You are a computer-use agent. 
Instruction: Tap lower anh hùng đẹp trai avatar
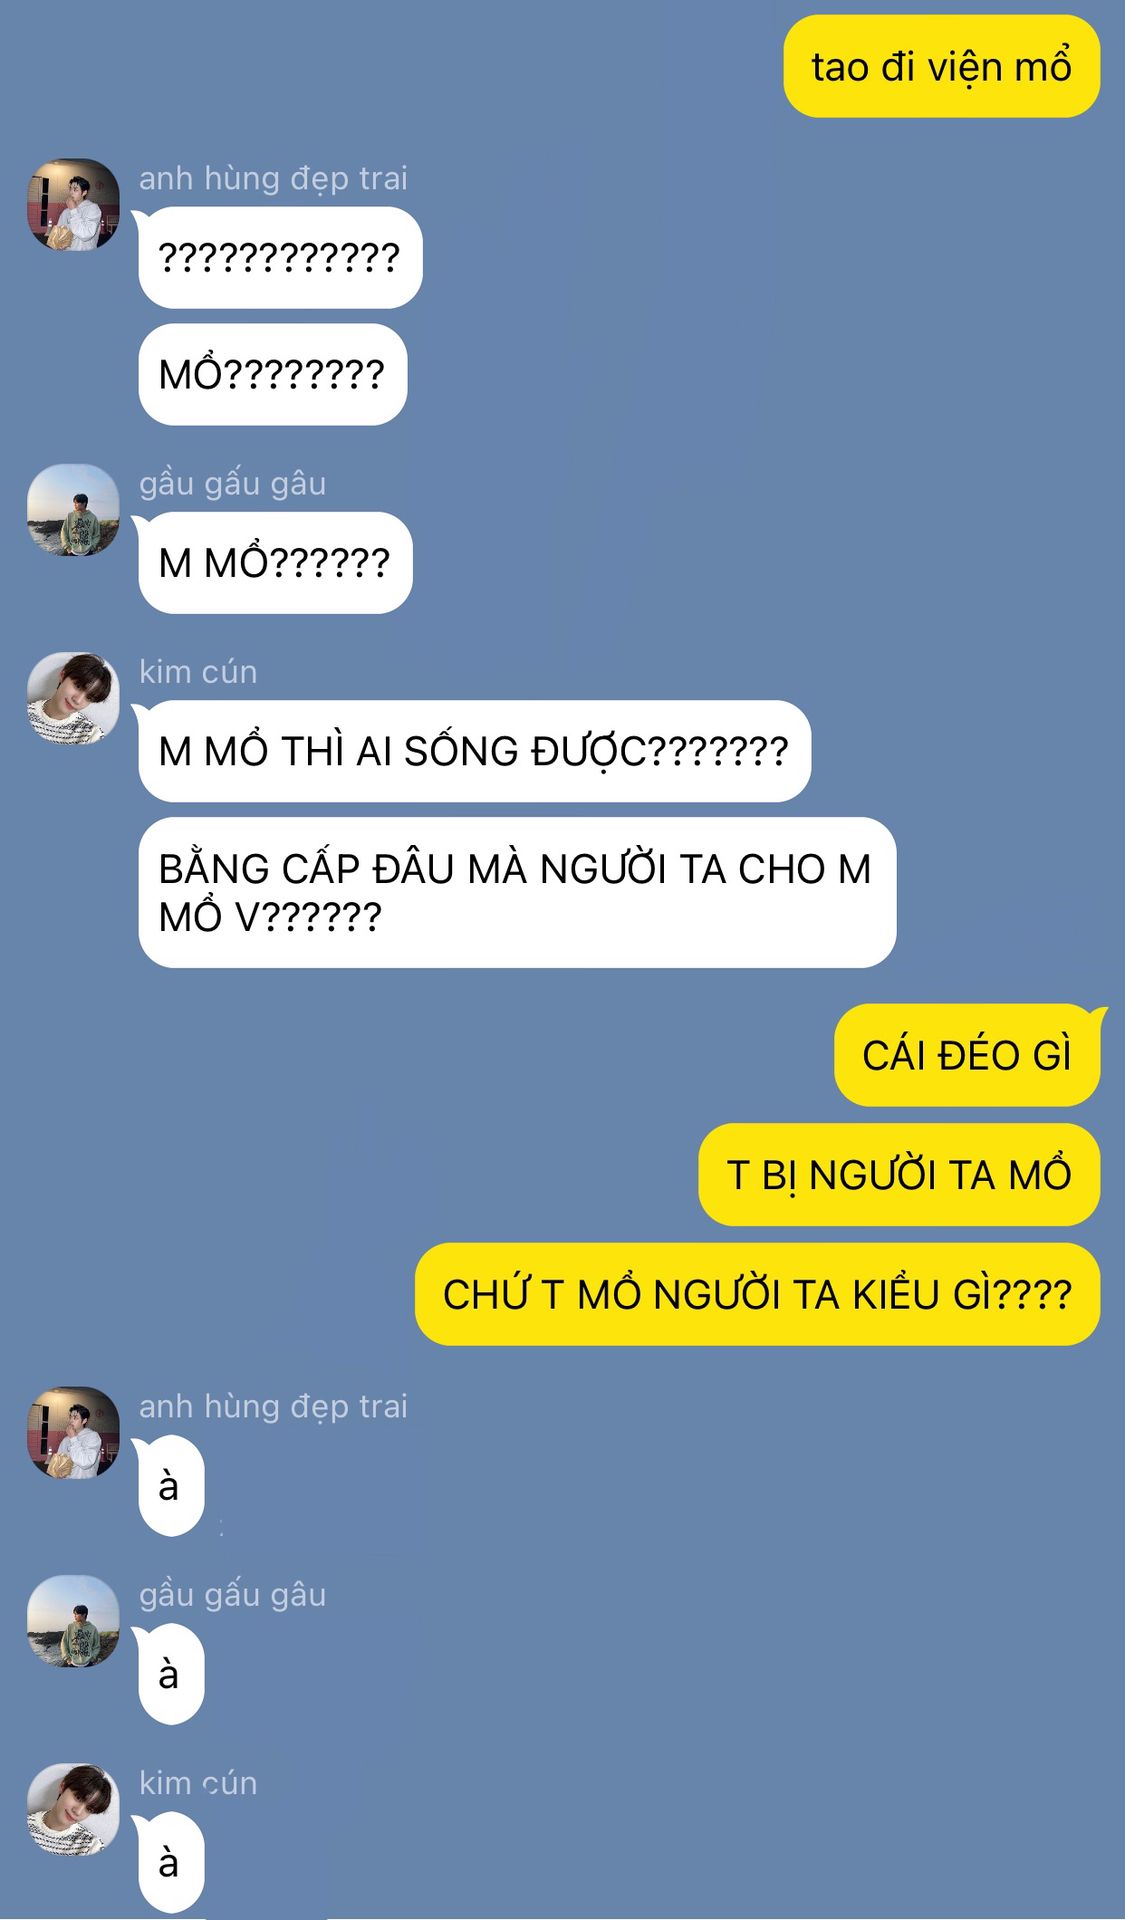pyautogui.click(x=73, y=1433)
